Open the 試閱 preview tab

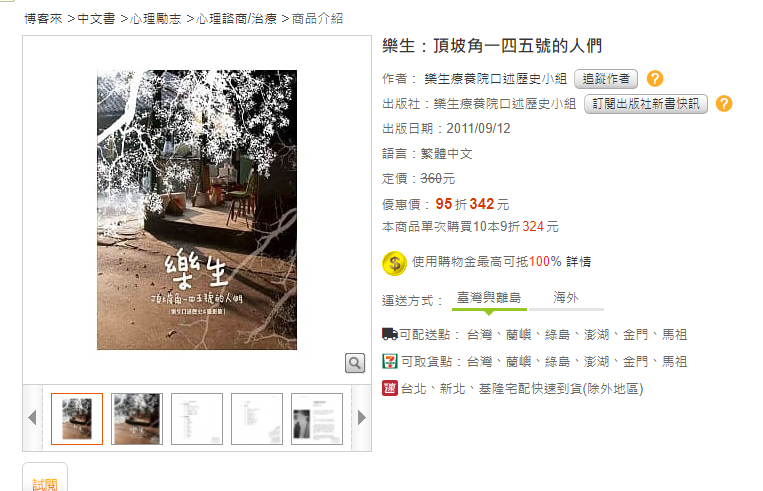click(45, 482)
